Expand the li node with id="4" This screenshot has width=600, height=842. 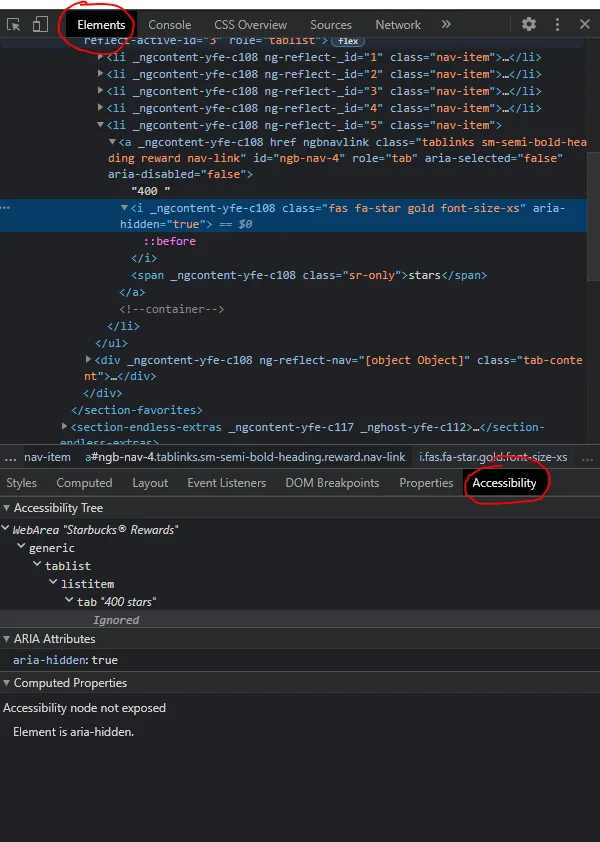click(x=100, y=107)
